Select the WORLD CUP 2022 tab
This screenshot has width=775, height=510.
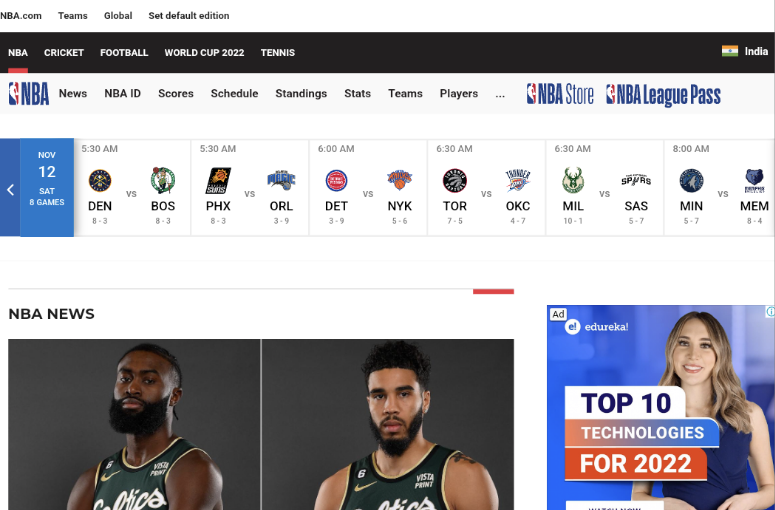[204, 52]
